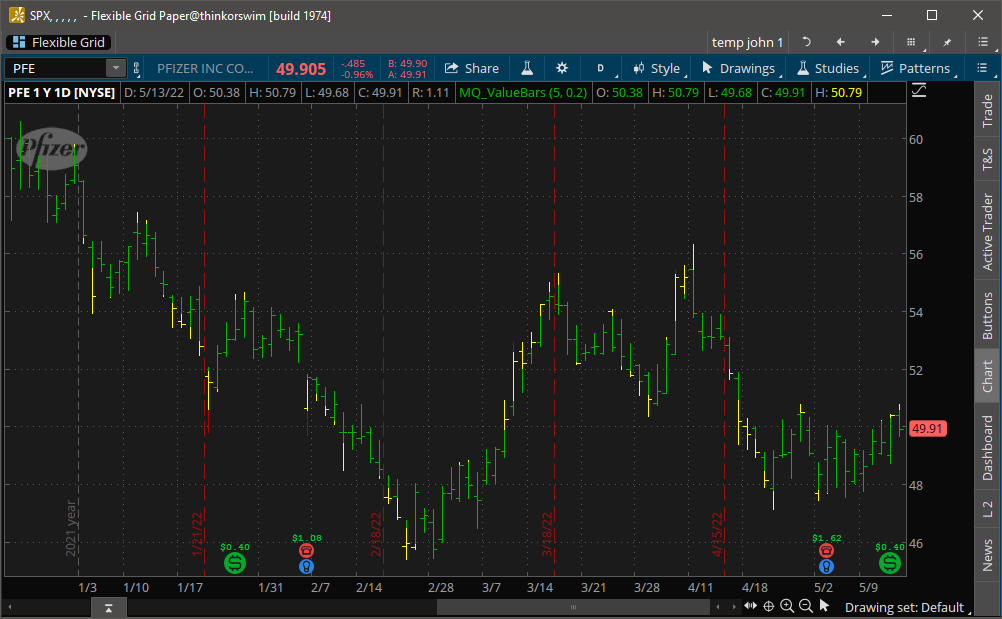Click the yellow H: 50.79 study value
This screenshot has height=619, width=1002.
pyautogui.click(x=839, y=93)
